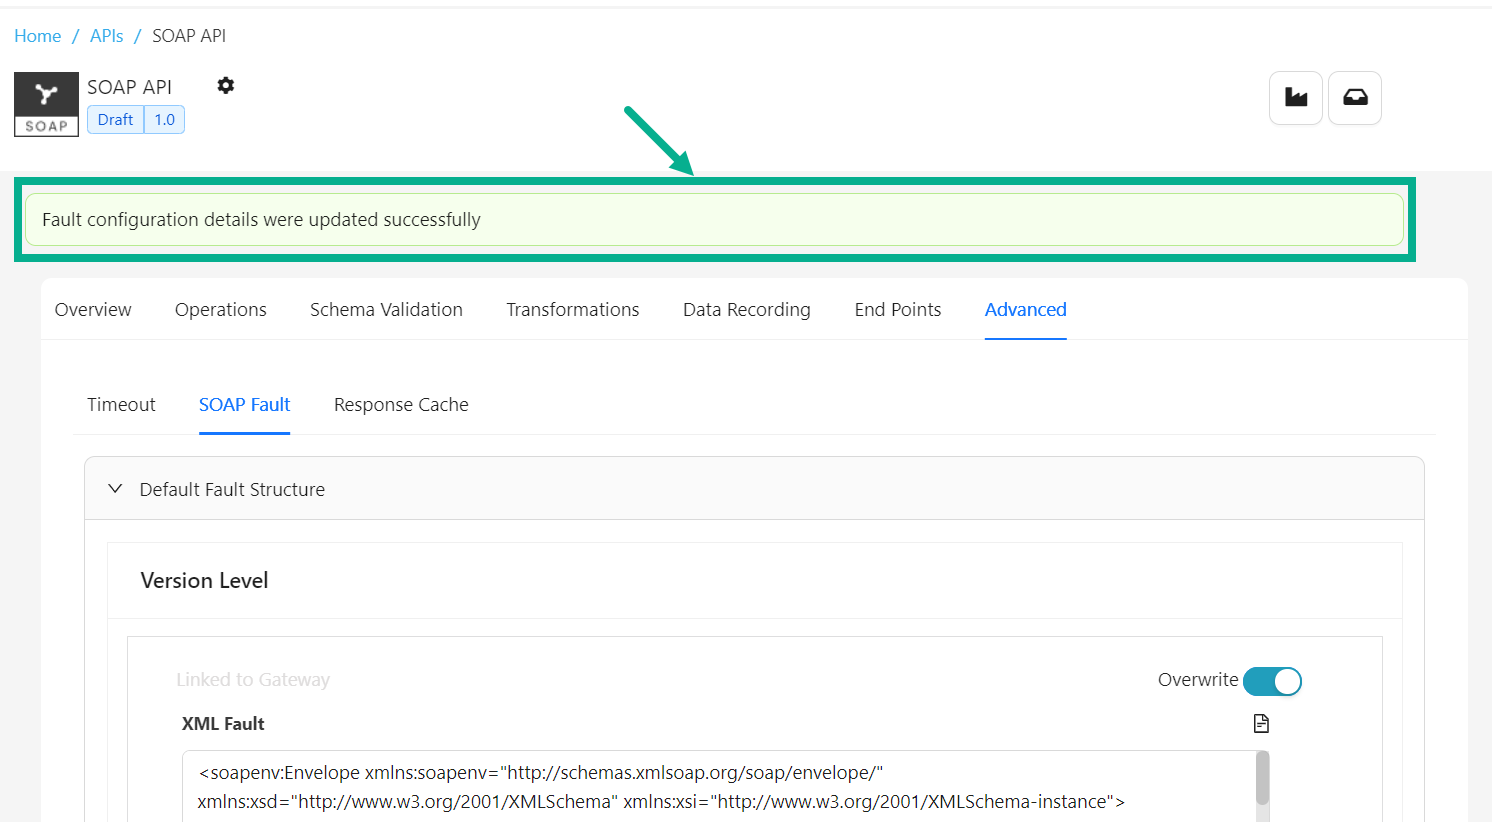
Task: Go to APIs breadcrumb link
Action: [x=107, y=36]
